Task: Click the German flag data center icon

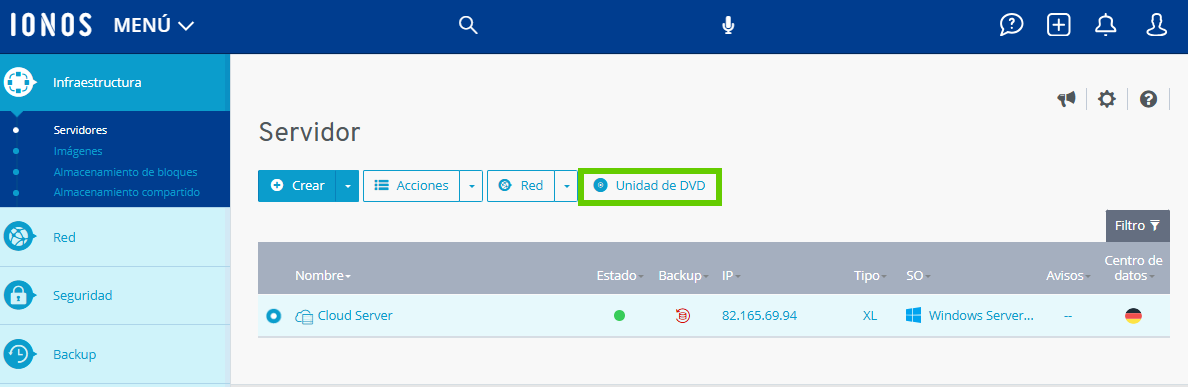Action: click(x=1133, y=316)
